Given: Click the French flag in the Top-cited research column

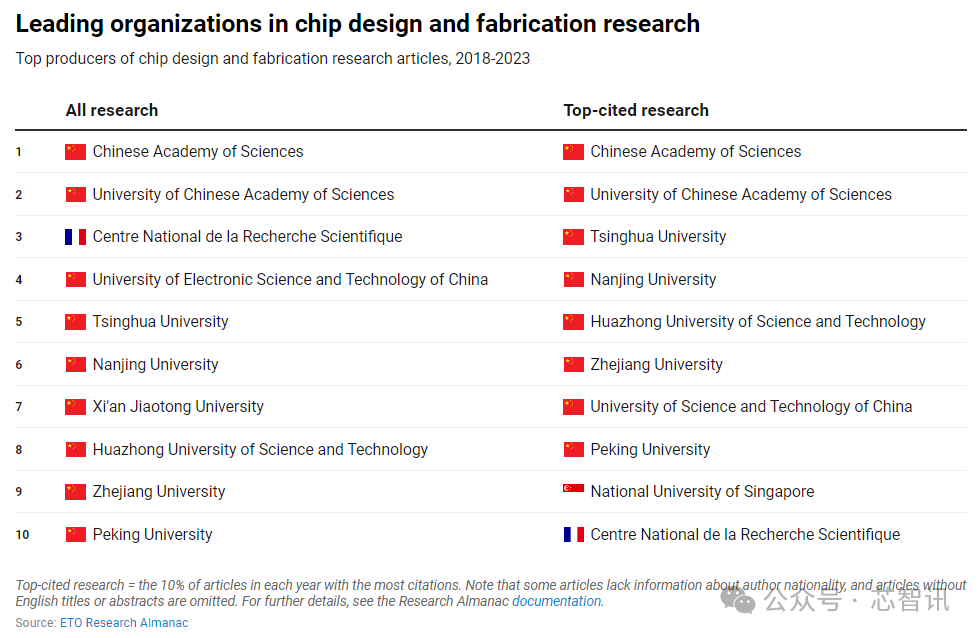Looking at the screenshot, I should (573, 534).
